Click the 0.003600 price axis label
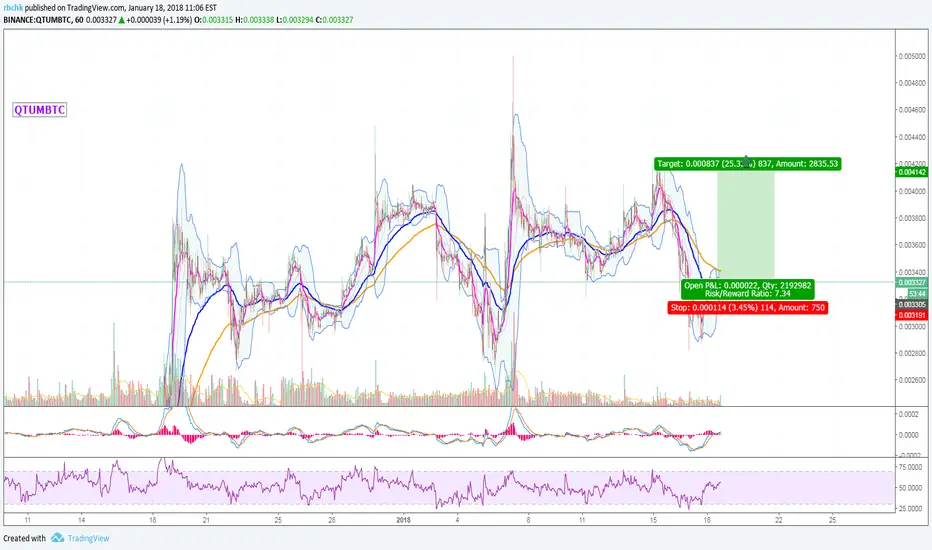Screen dimensions: 932x550 pos(912,245)
